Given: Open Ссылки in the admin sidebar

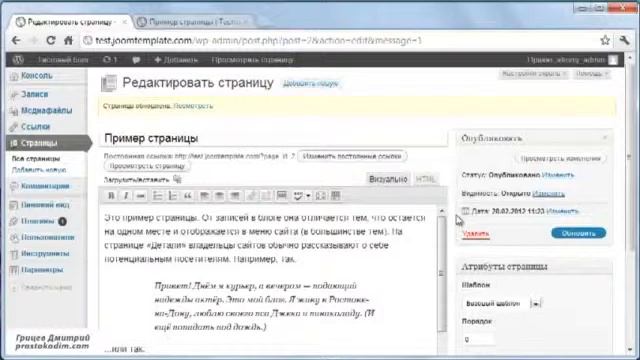Looking at the screenshot, I should (36, 127).
